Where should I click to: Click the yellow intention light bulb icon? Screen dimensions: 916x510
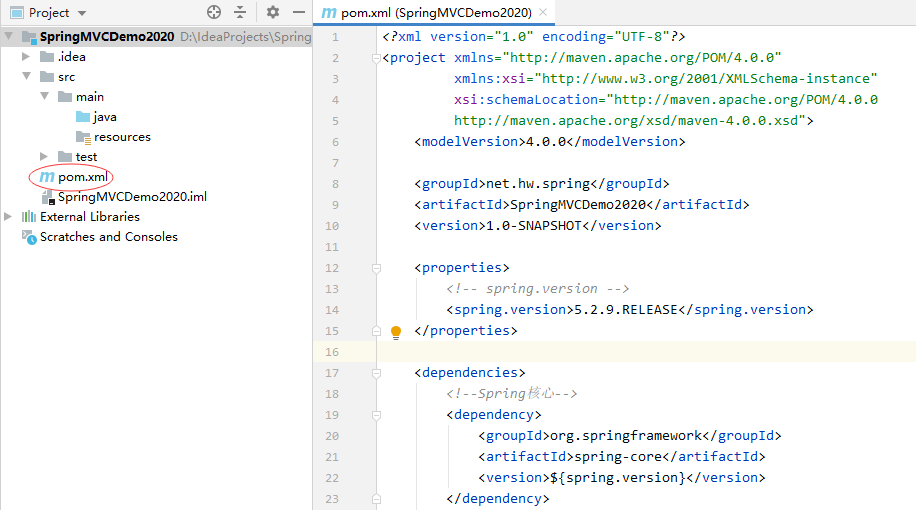tap(396, 332)
